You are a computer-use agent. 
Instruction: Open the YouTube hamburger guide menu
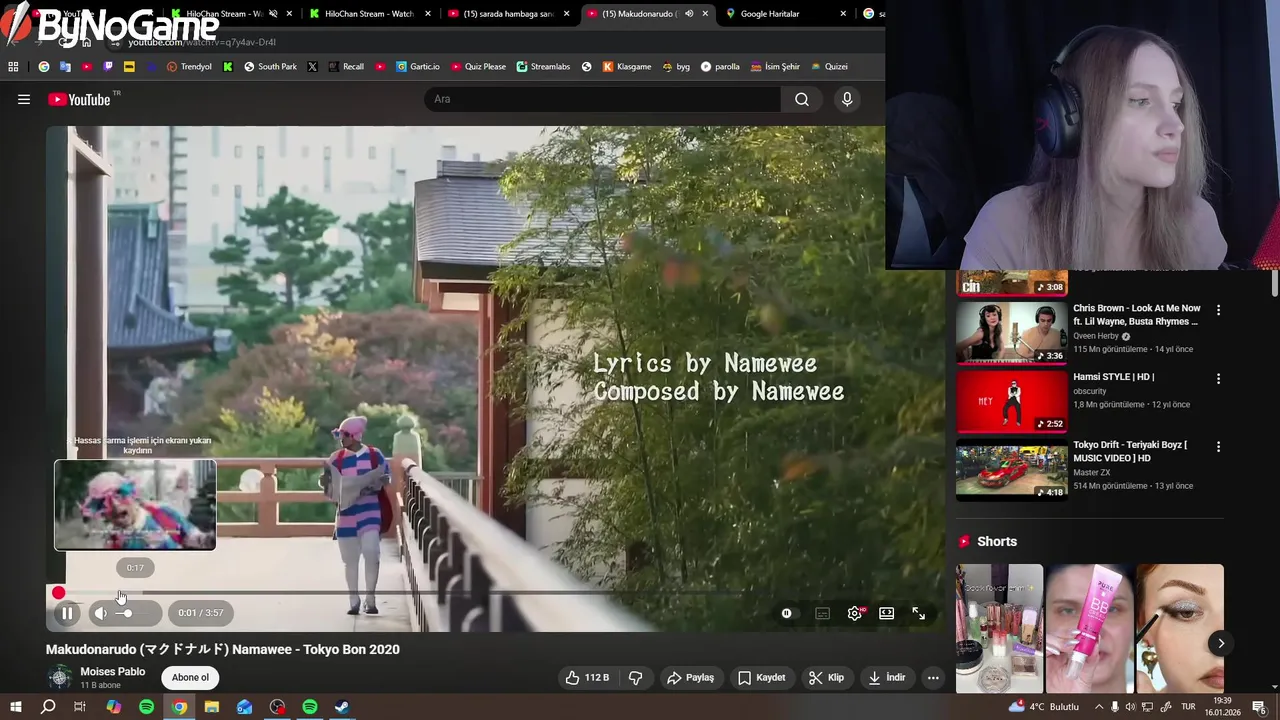coord(24,99)
